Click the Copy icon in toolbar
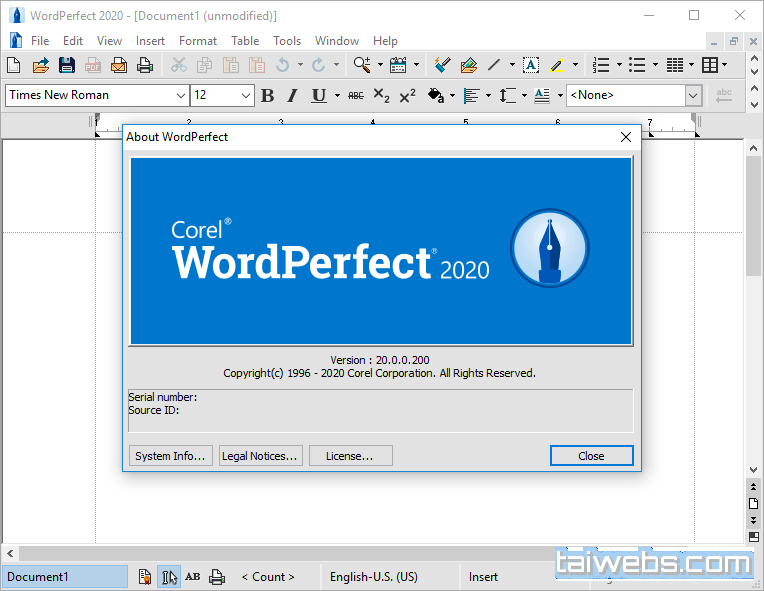The width and height of the screenshot is (764, 591). pyautogui.click(x=204, y=65)
